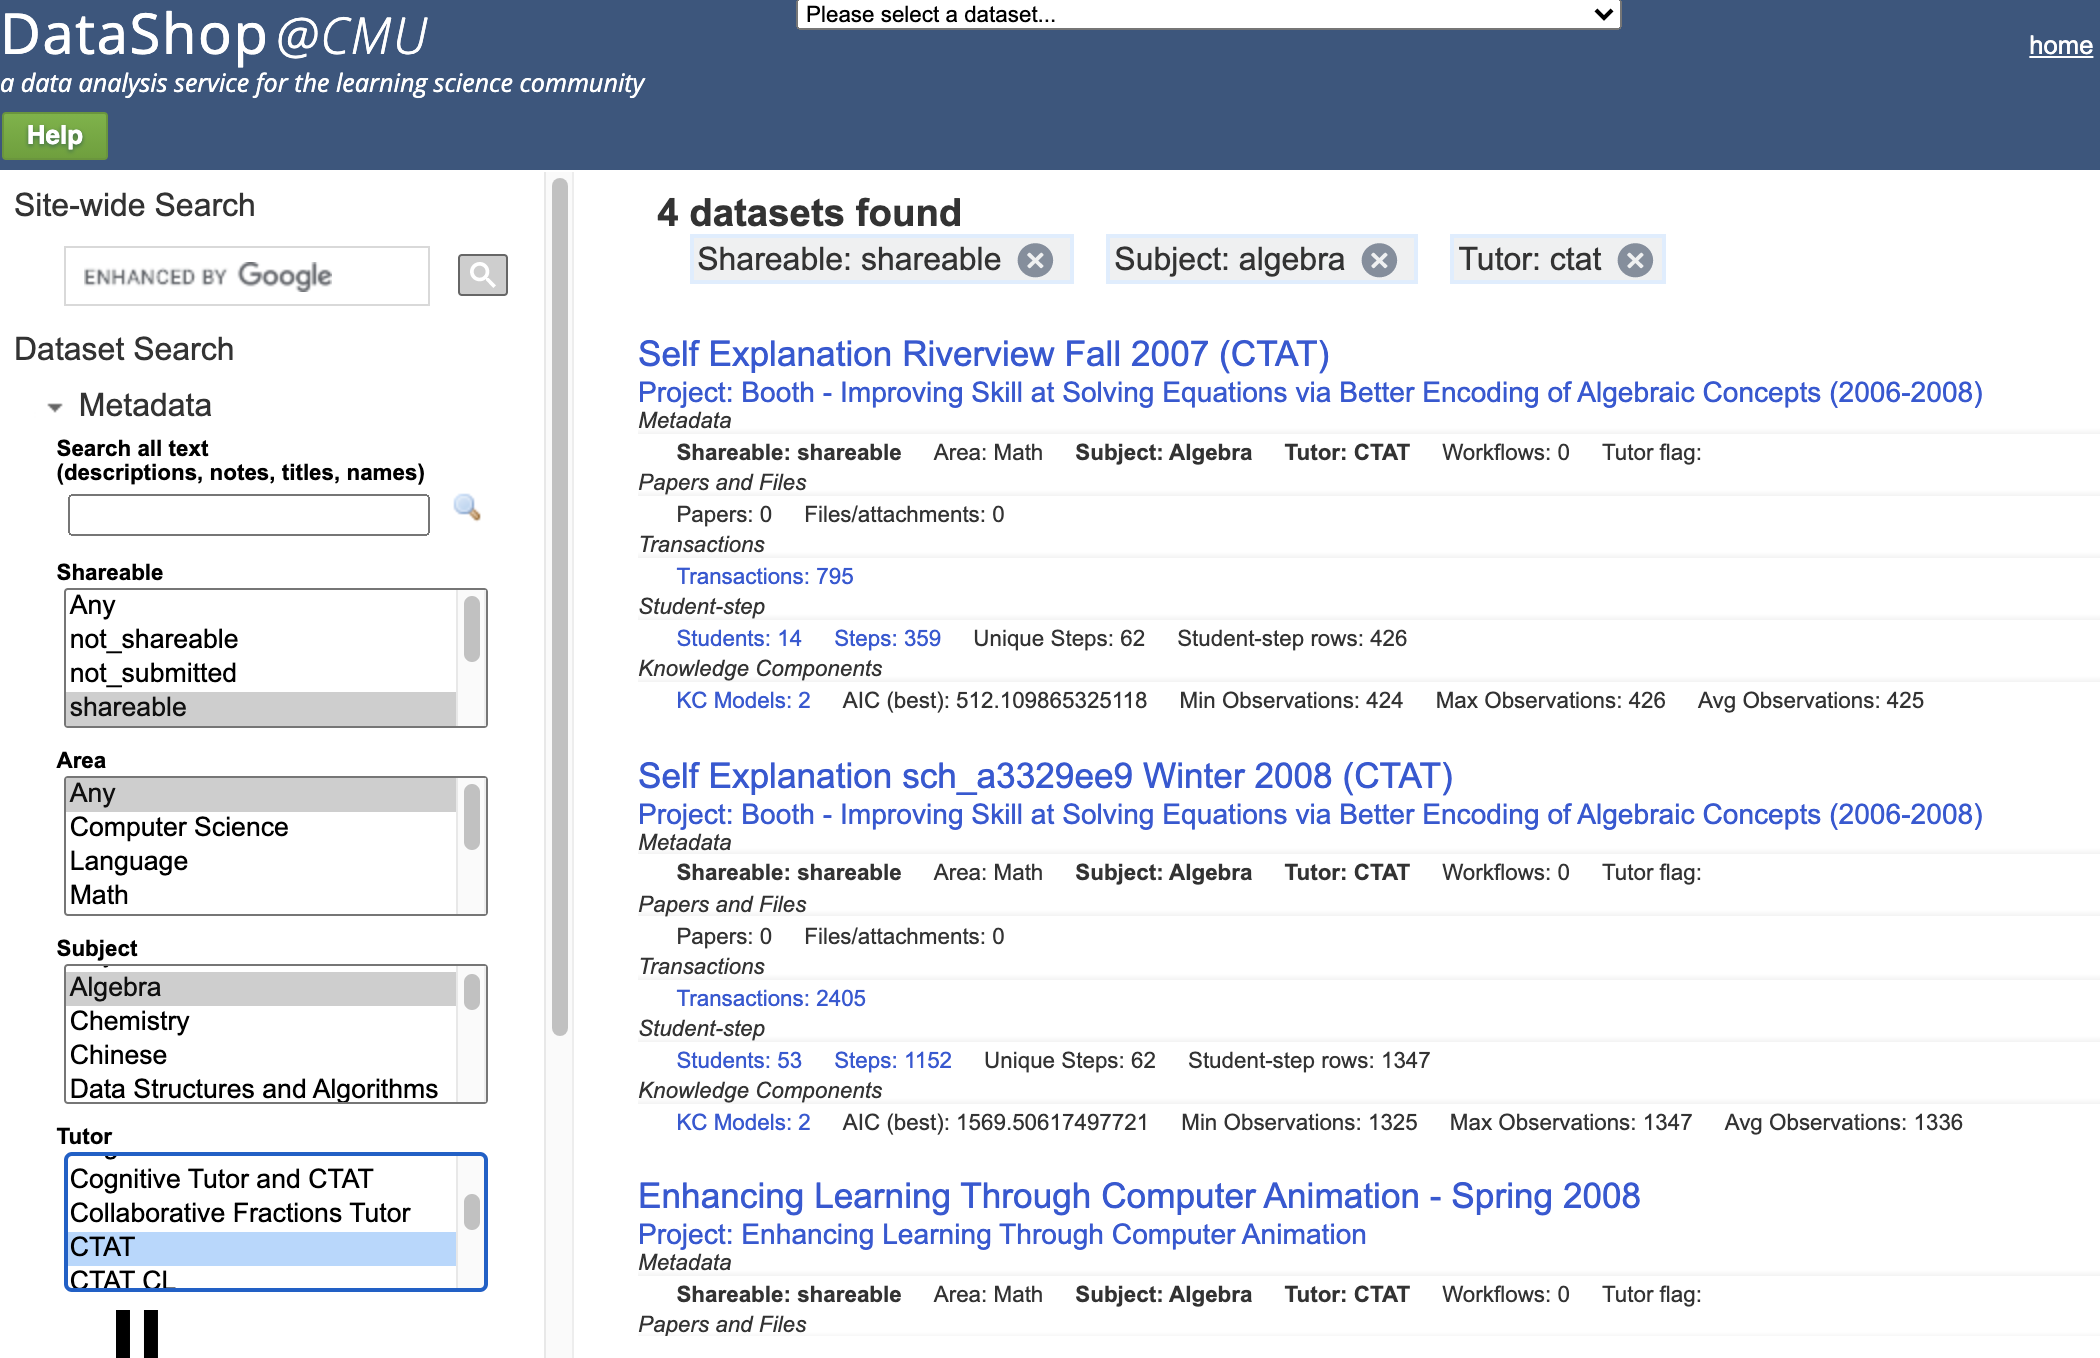The width and height of the screenshot is (2100, 1358).
Task: Remove the Tutor: ctat filter chip
Action: (1635, 261)
